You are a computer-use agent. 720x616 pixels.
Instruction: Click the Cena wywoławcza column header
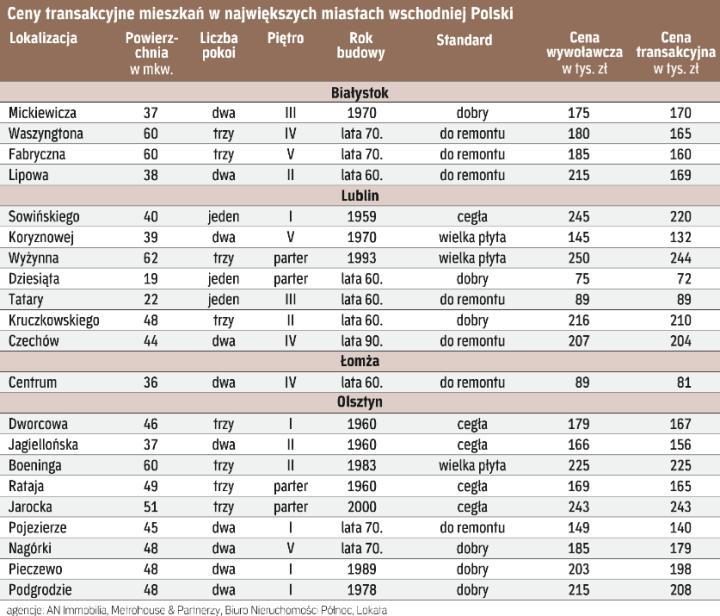[x=589, y=55]
